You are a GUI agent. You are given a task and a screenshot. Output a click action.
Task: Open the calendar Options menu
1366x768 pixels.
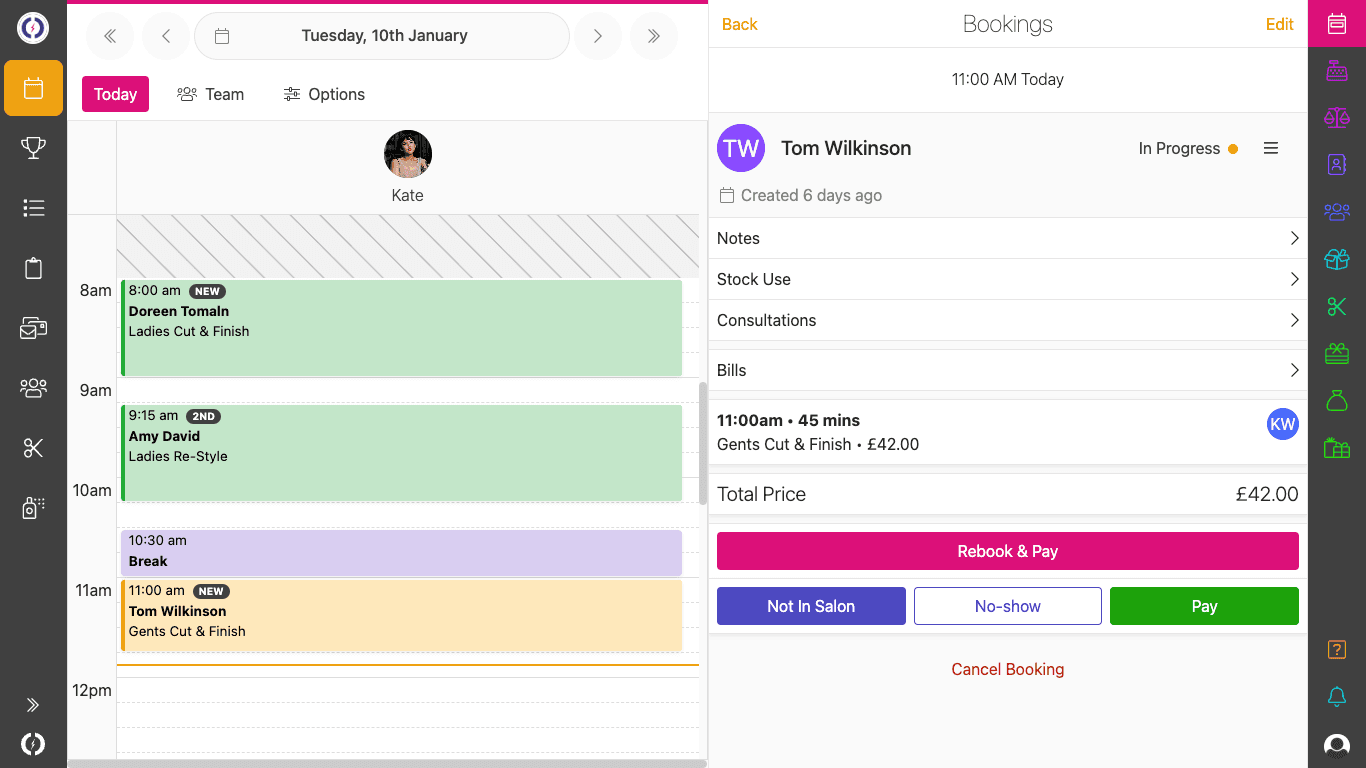pyautogui.click(x=324, y=94)
